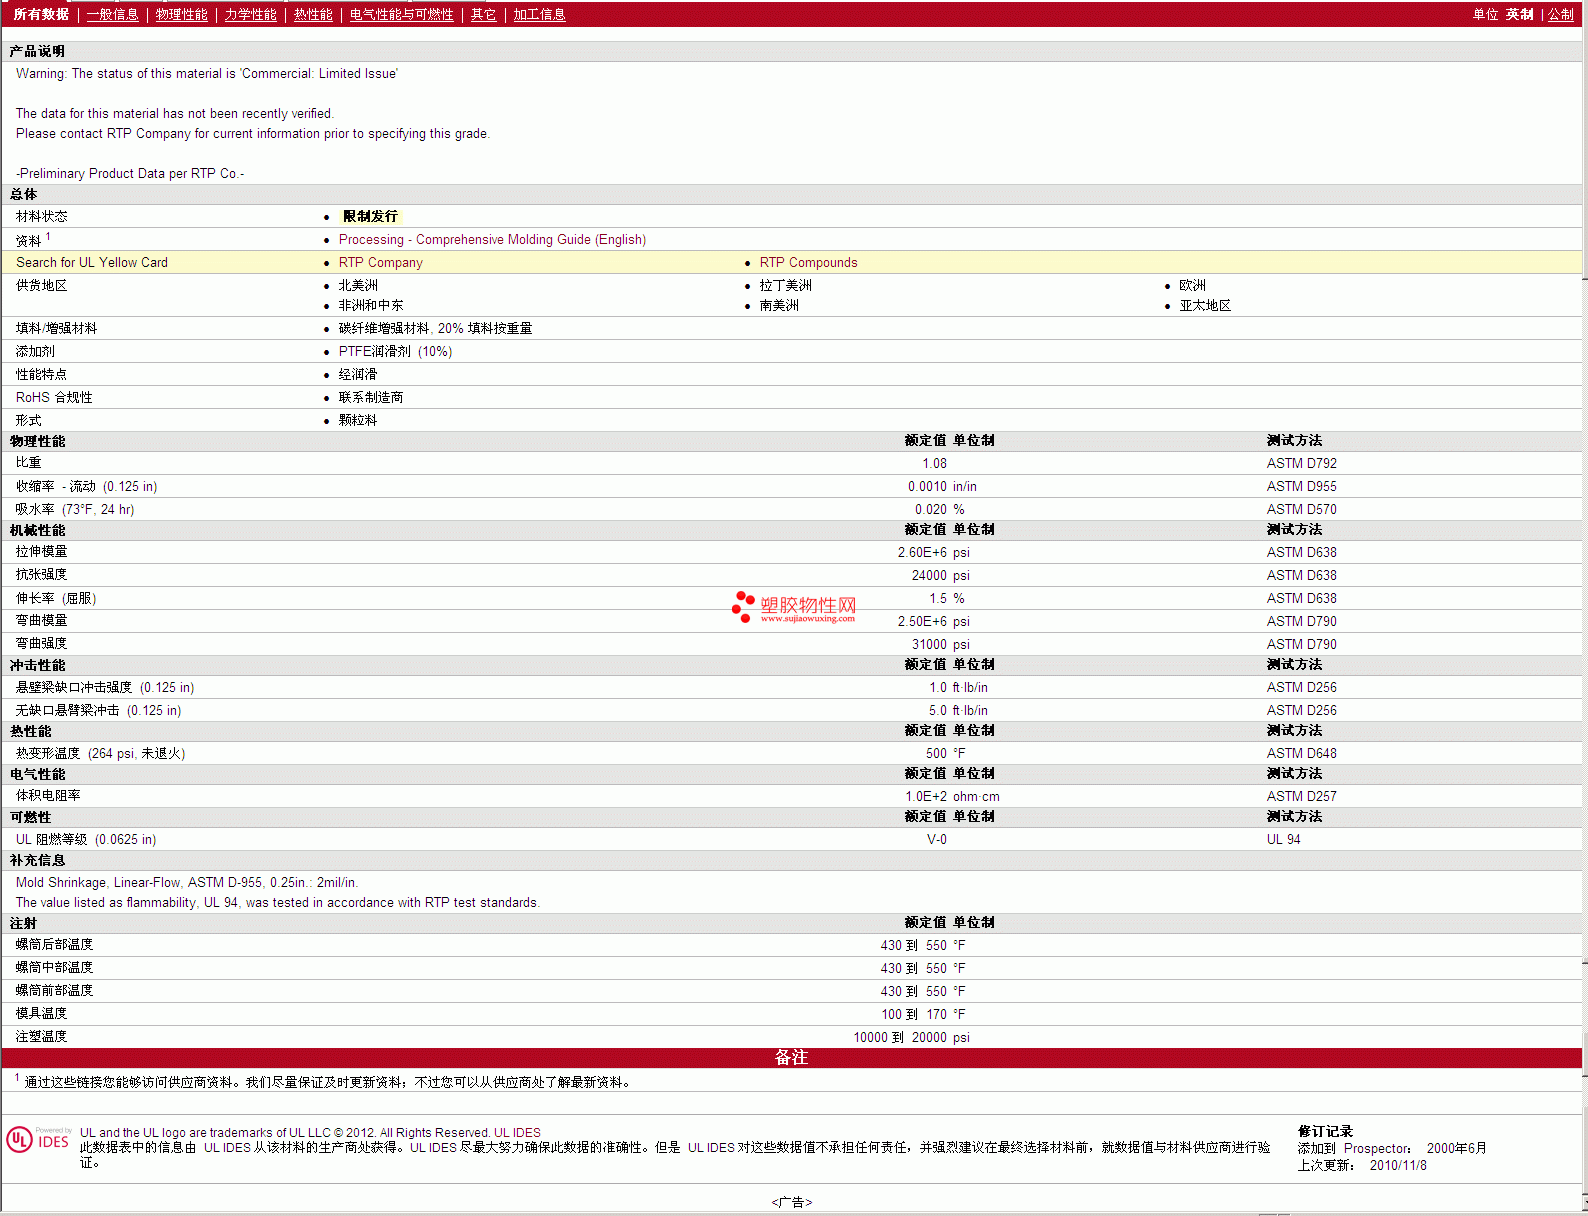Image resolution: width=1588 pixels, height=1216 pixels.
Task: Click the 伸长率 (屈服) row label
Action: tap(56, 598)
